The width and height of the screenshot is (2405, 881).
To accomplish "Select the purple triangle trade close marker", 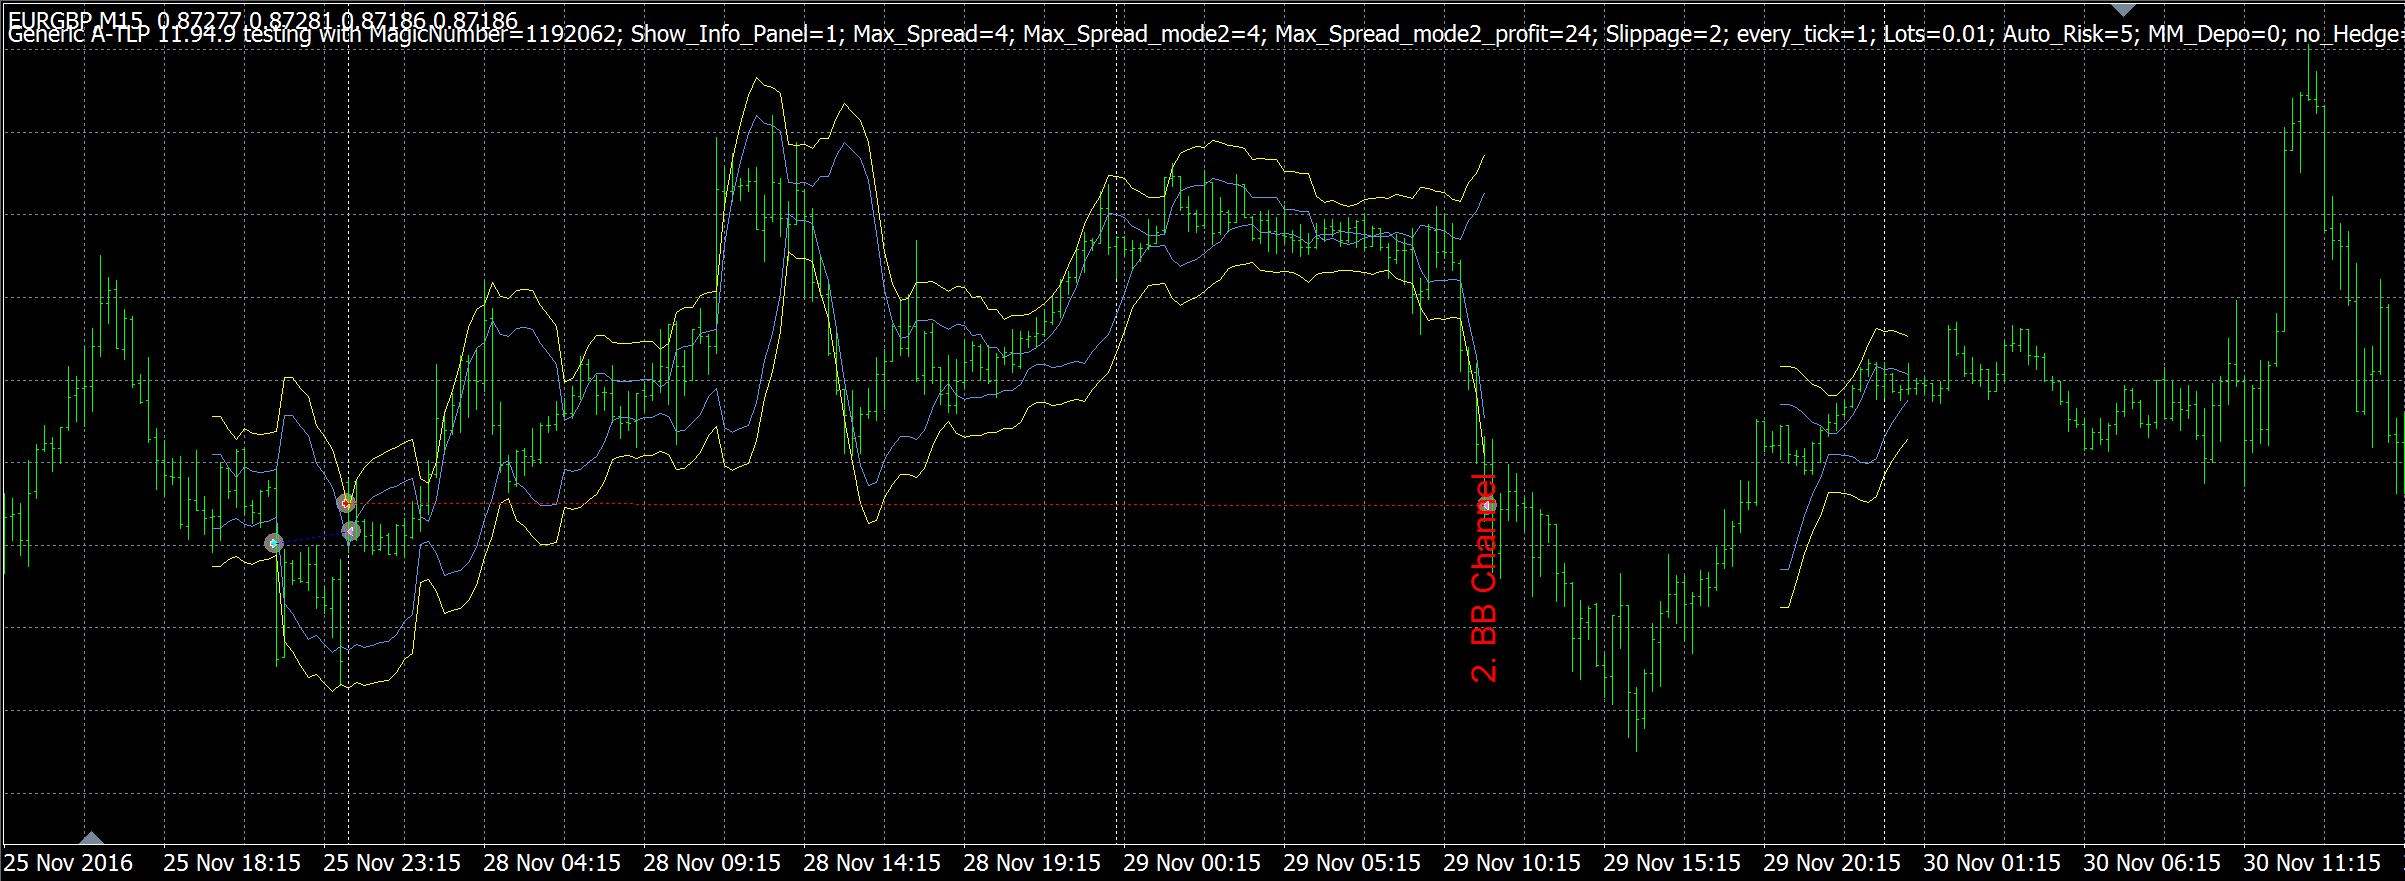I will tap(350, 531).
